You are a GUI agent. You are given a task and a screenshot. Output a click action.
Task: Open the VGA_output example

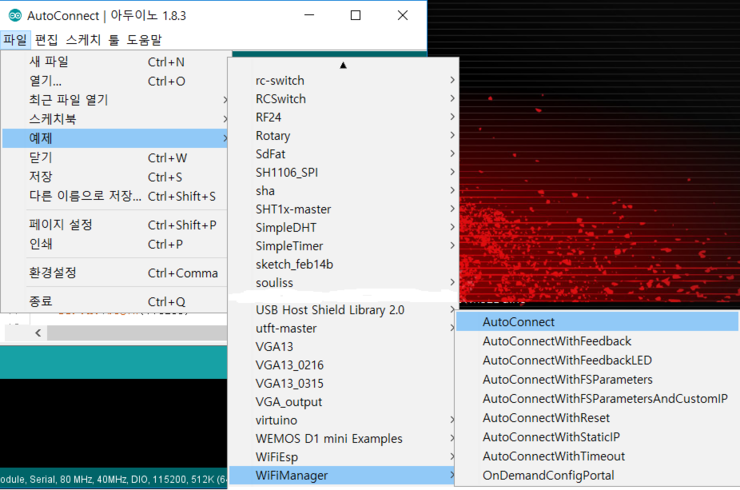point(343,402)
